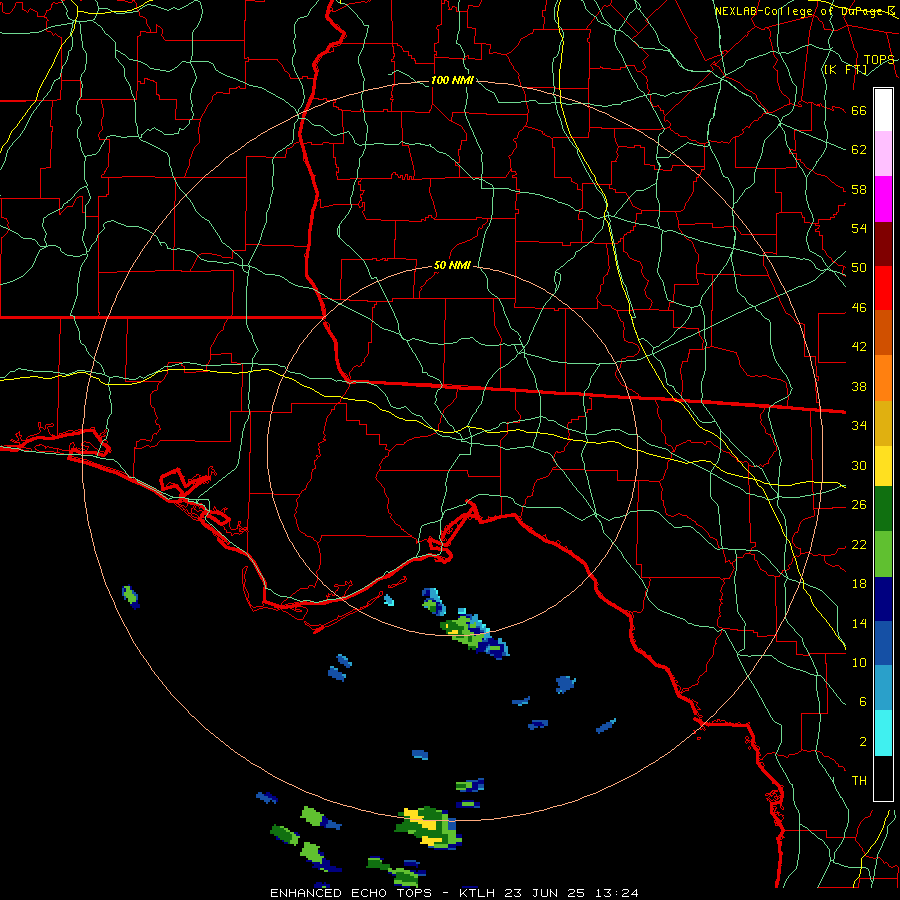Click the 58 legend scale value
The image size is (900, 900).
(x=859, y=189)
